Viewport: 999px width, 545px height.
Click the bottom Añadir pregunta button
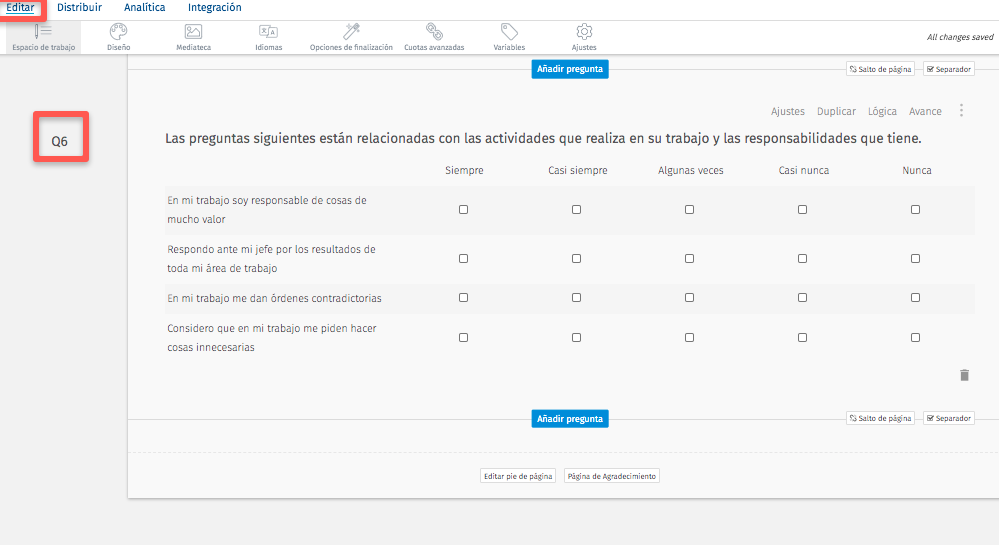(x=570, y=419)
